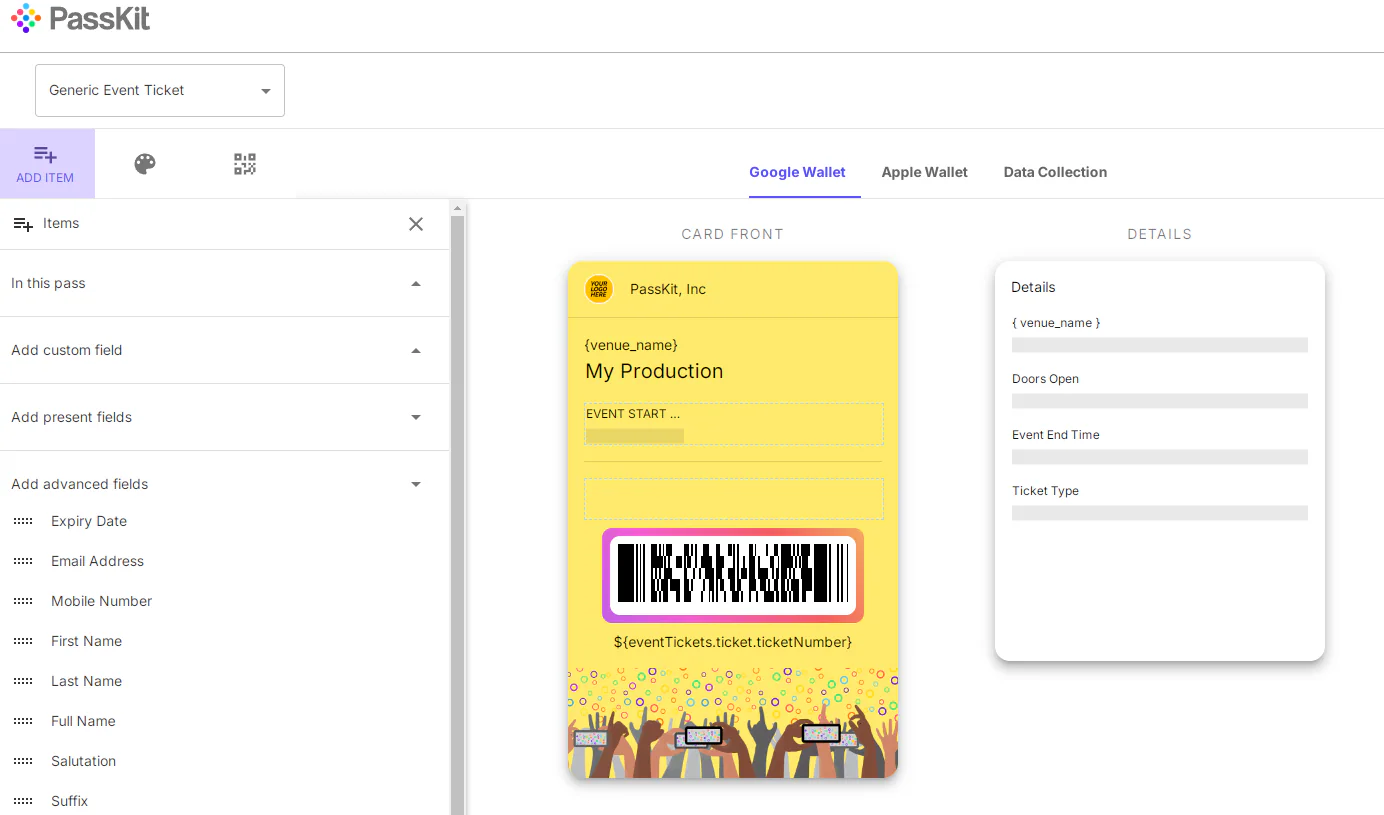Select the Mobile Number field

pos(101,601)
